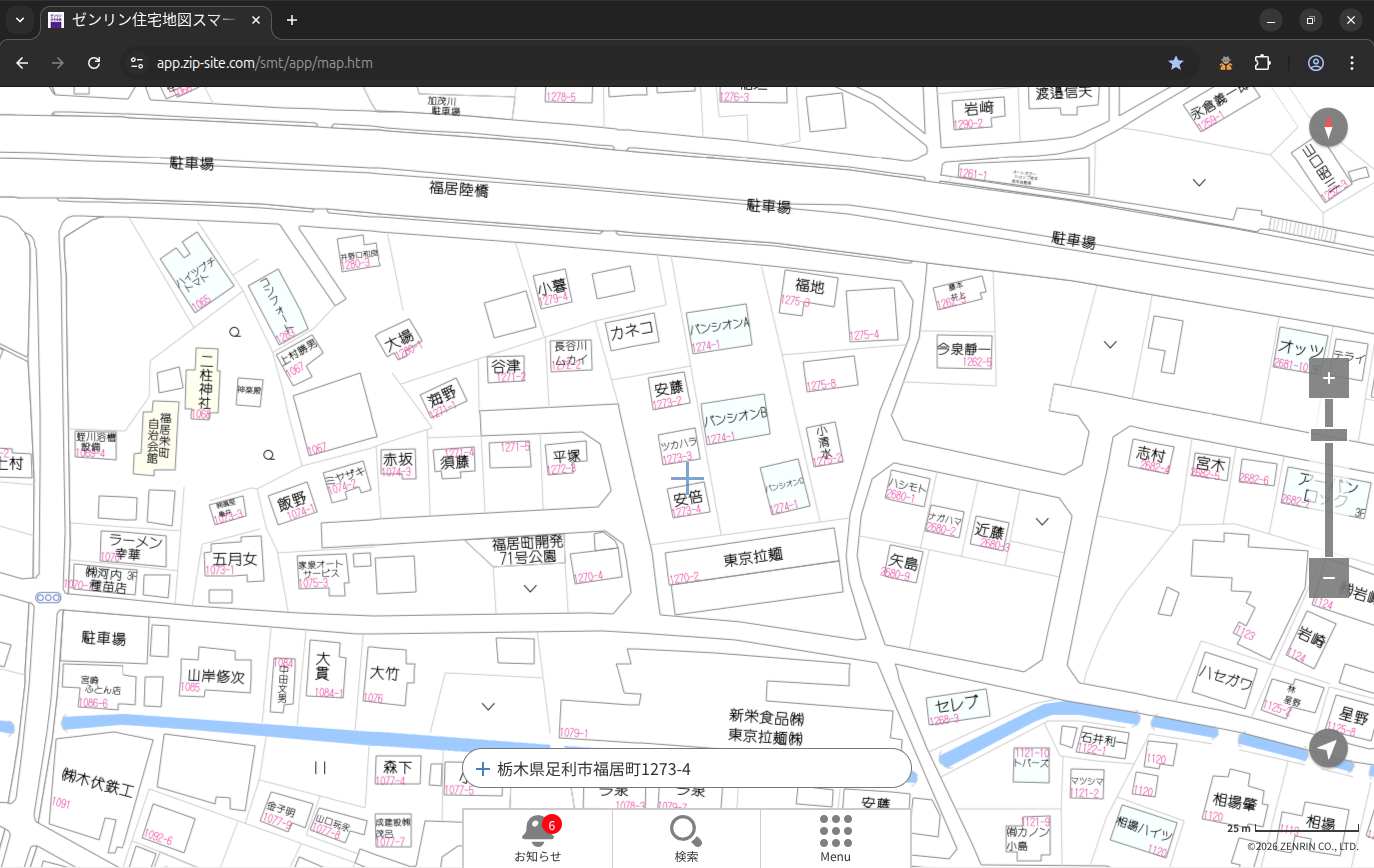The height and width of the screenshot is (868, 1374).
Task: Open the tab search dropdown arrow
Action: pyautogui.click(x=19, y=20)
